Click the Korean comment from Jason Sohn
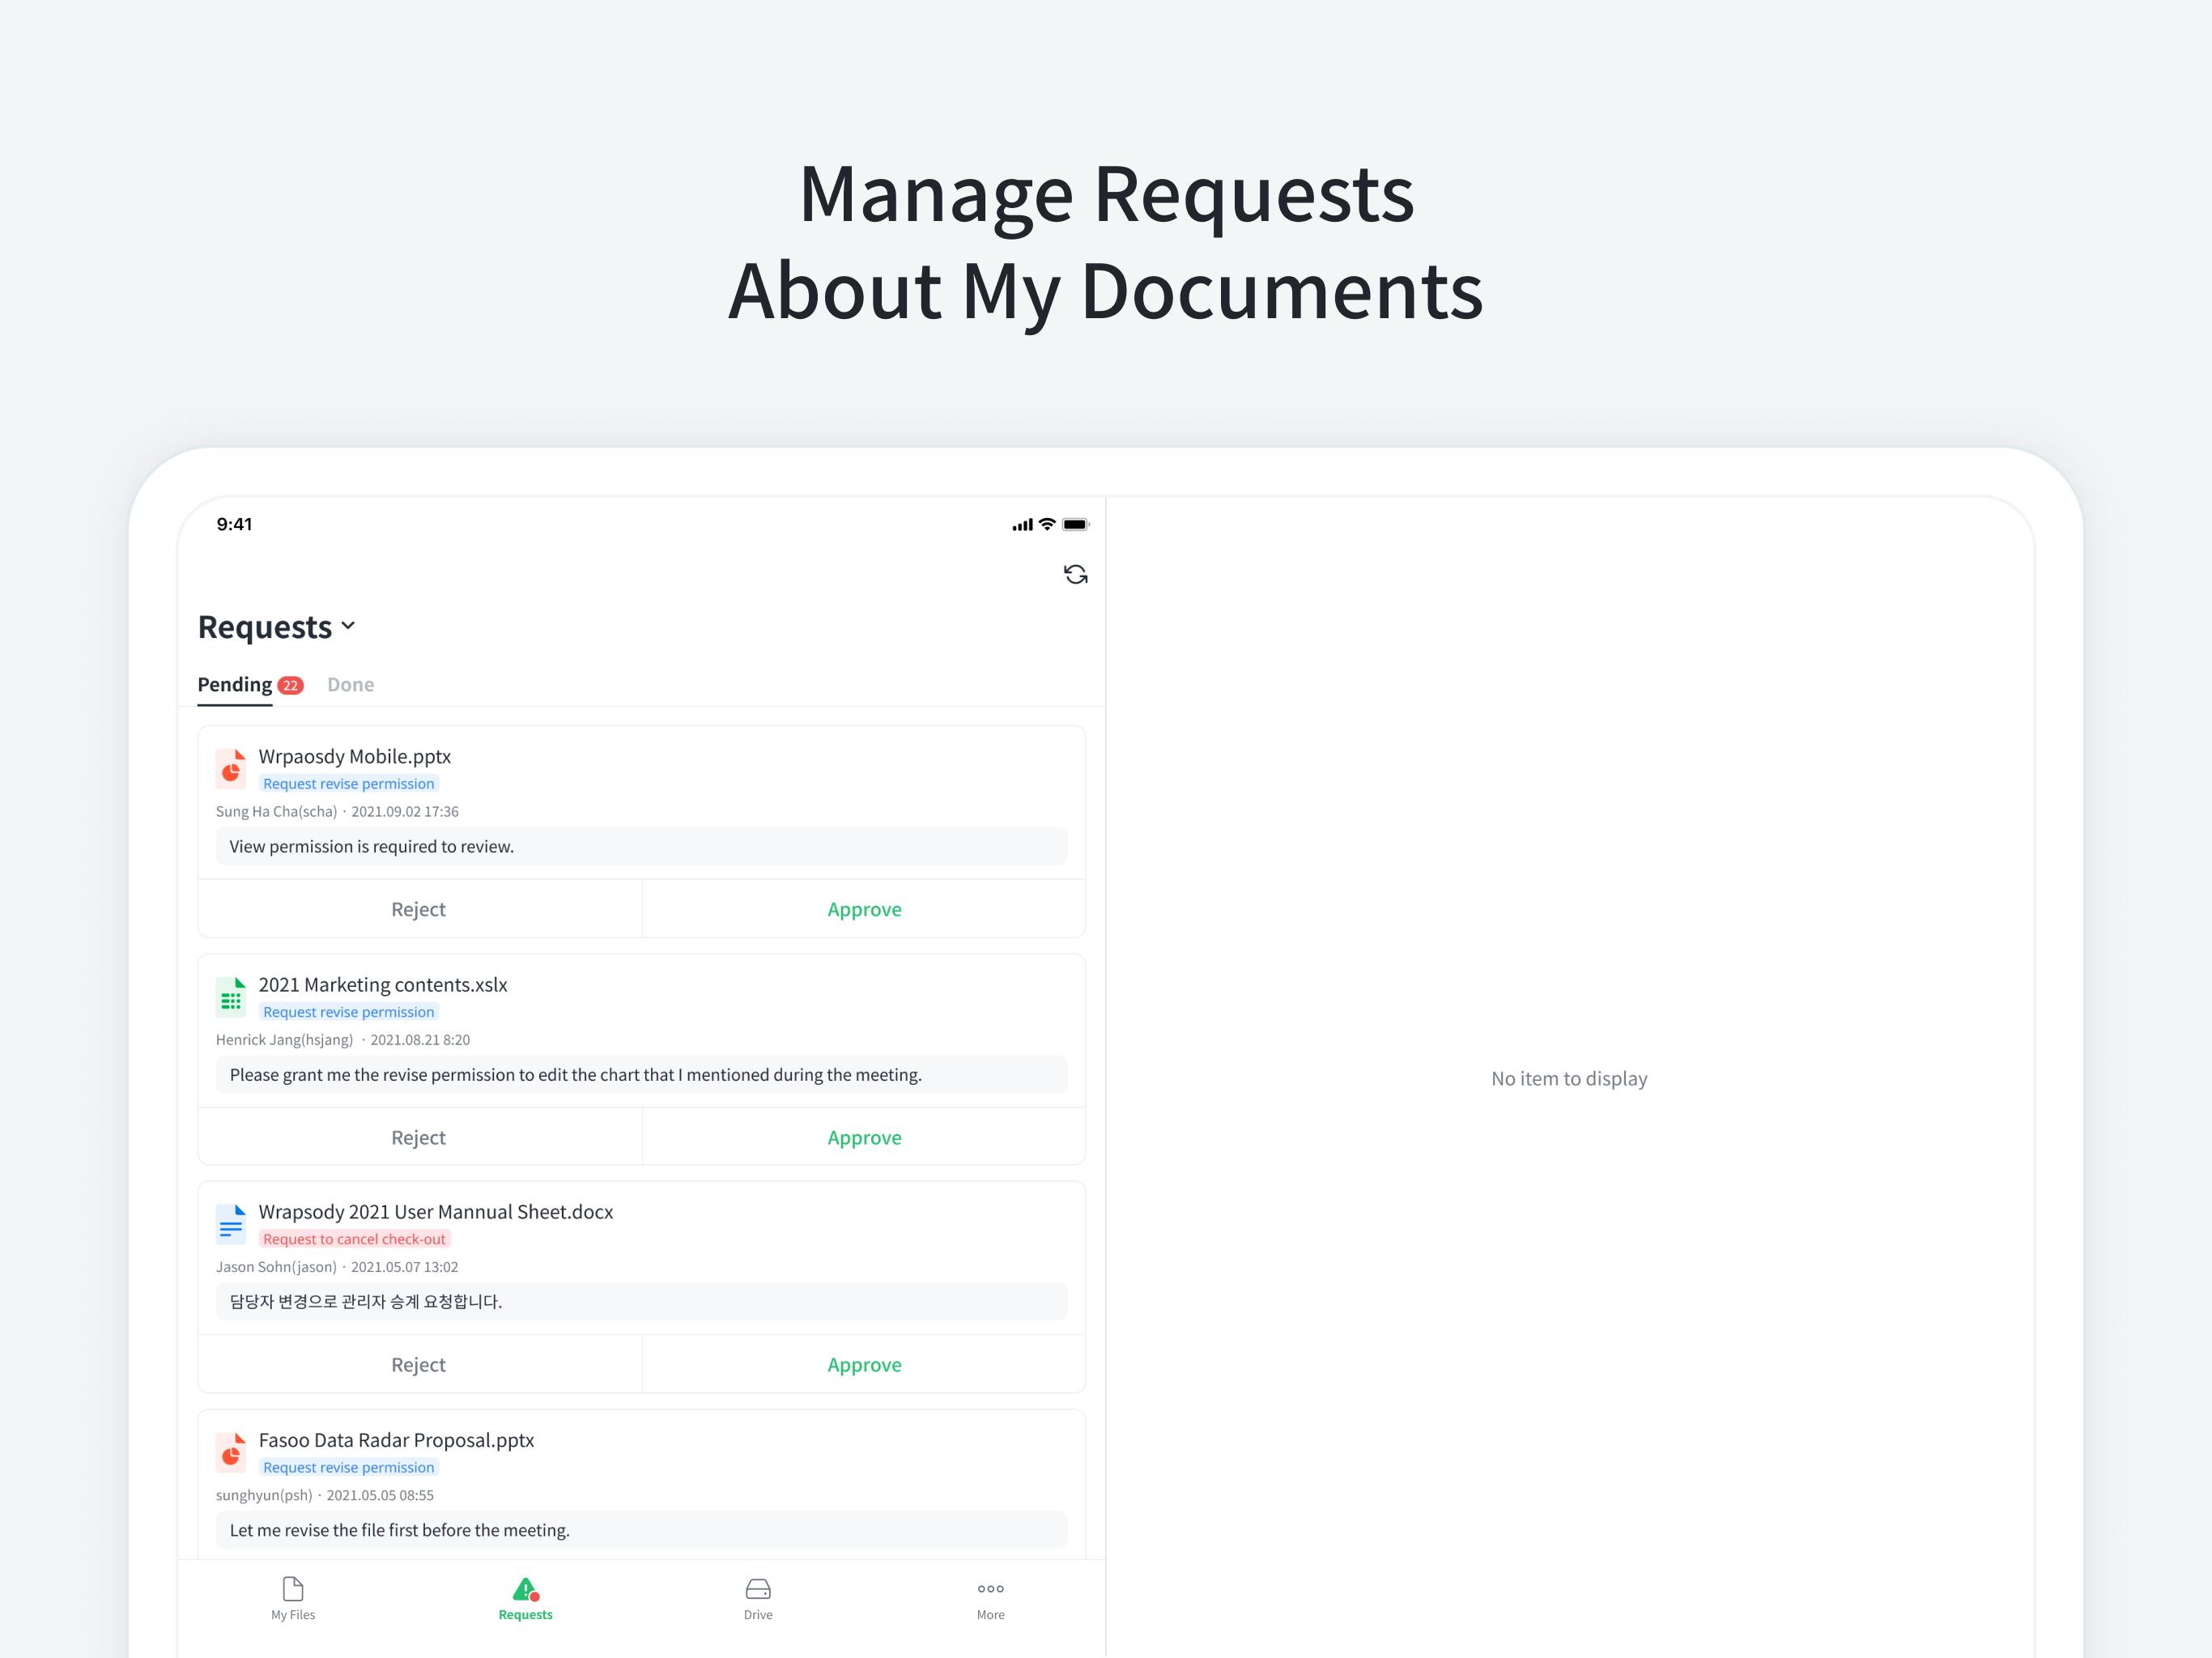 point(642,1301)
